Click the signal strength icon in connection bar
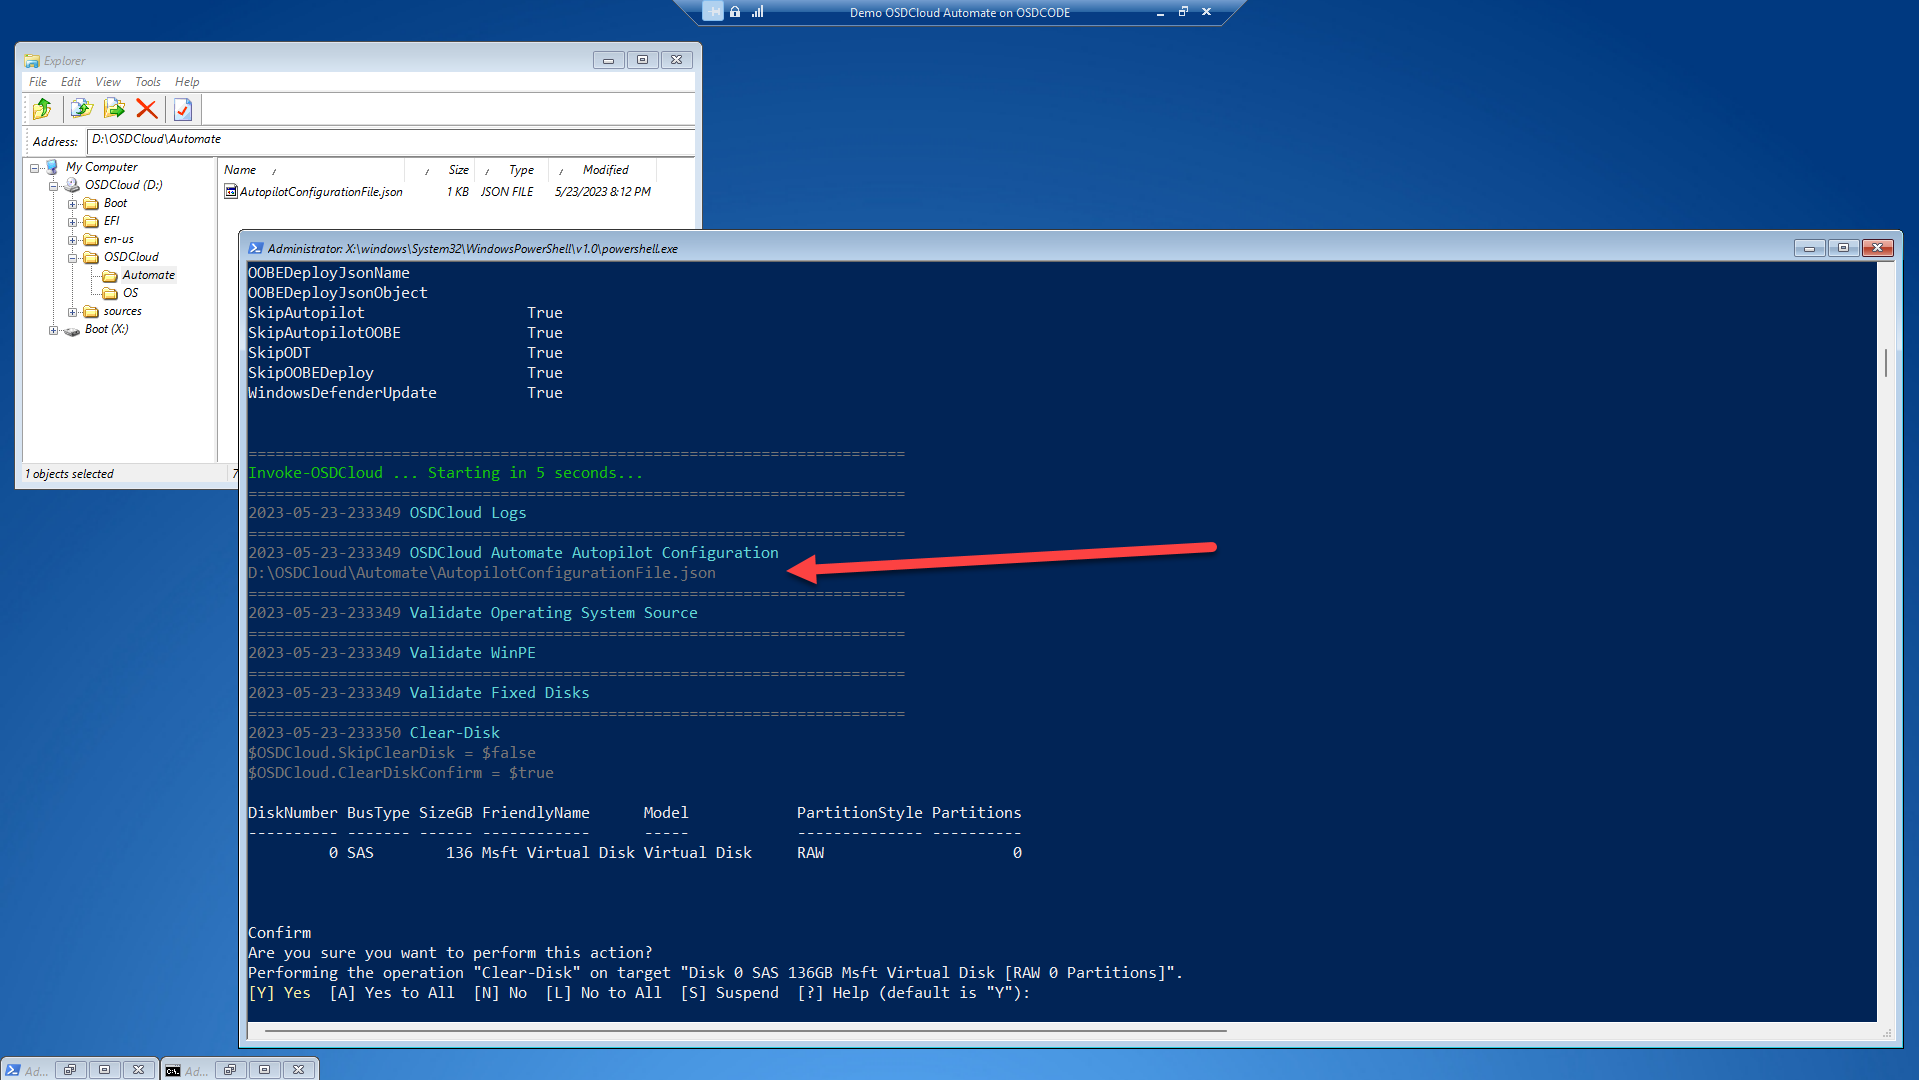Screen dimensions: 1919x1080 (x=758, y=12)
